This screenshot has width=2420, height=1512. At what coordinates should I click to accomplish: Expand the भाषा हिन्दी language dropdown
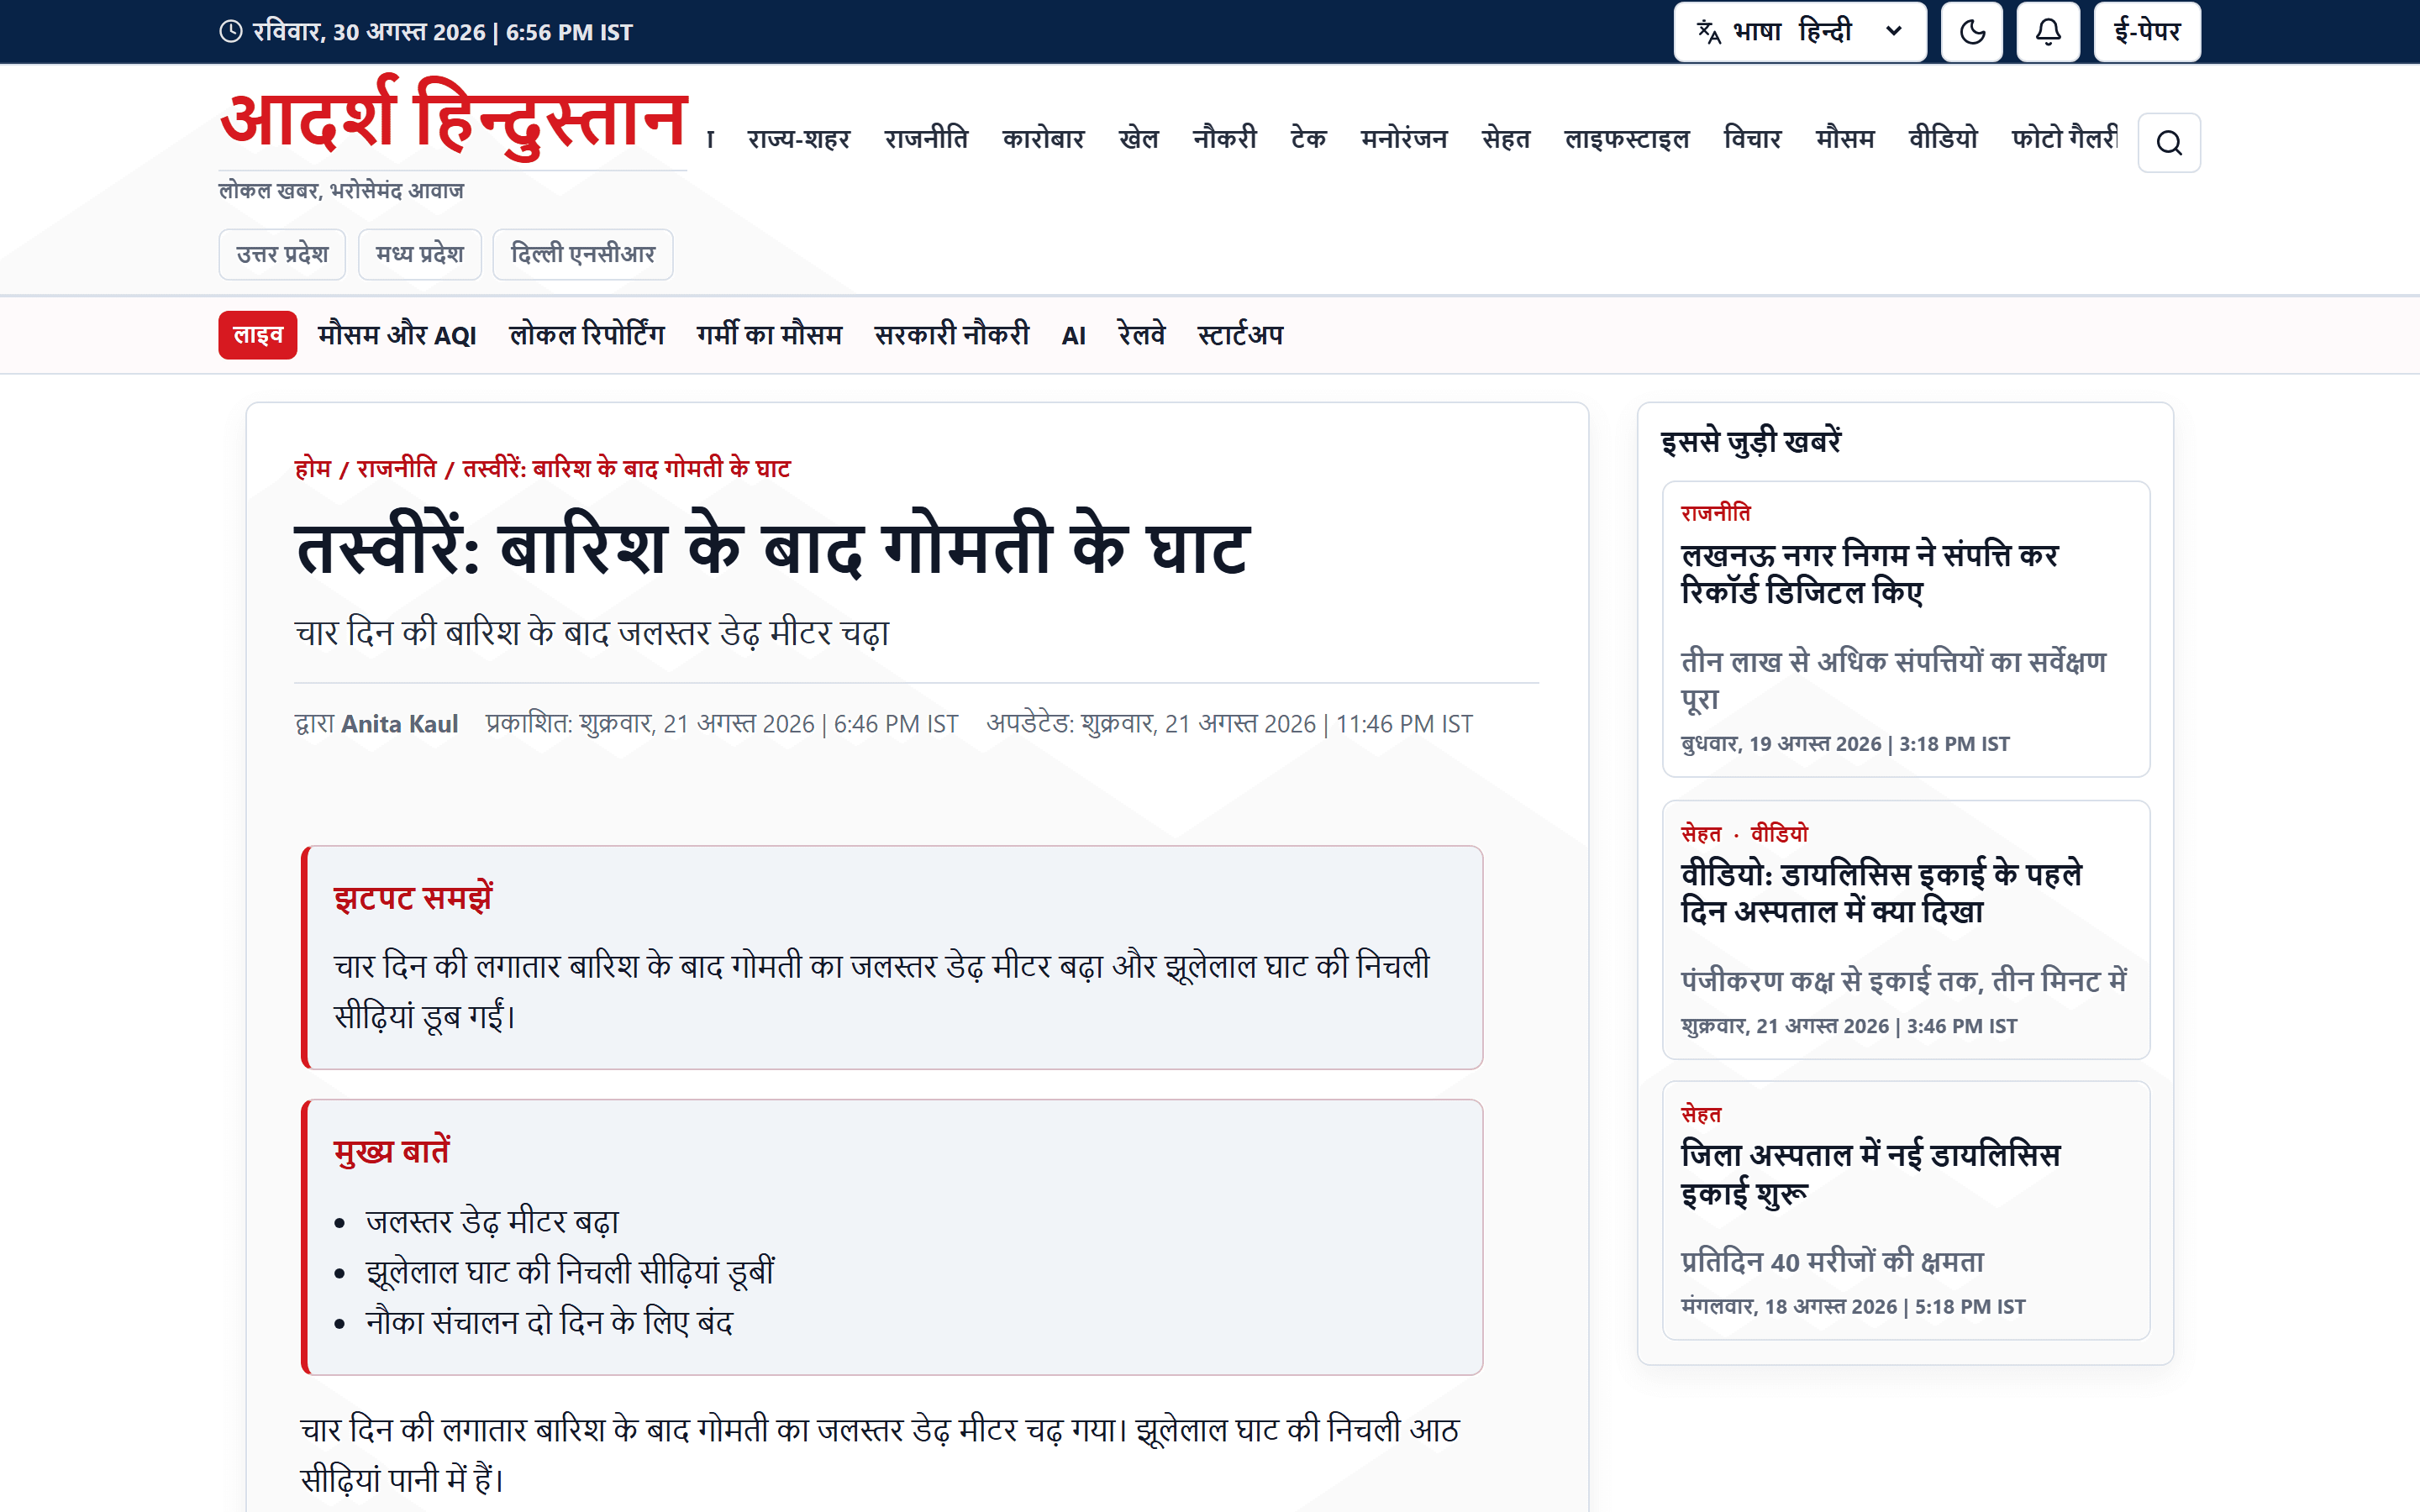click(1800, 32)
